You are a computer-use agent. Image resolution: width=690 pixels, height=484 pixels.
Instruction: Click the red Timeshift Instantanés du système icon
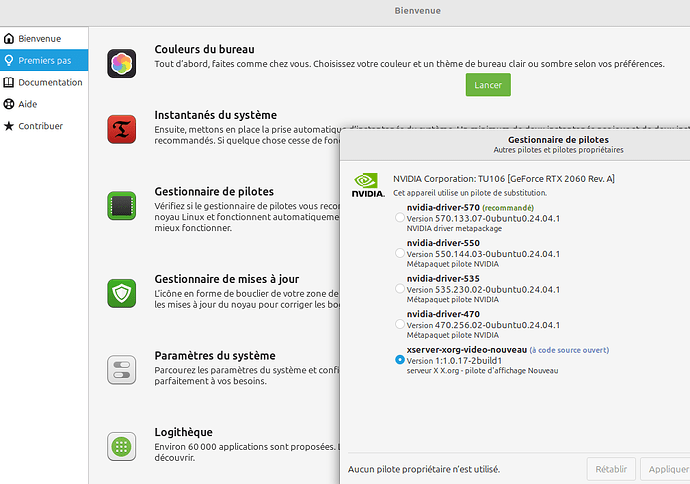121,129
